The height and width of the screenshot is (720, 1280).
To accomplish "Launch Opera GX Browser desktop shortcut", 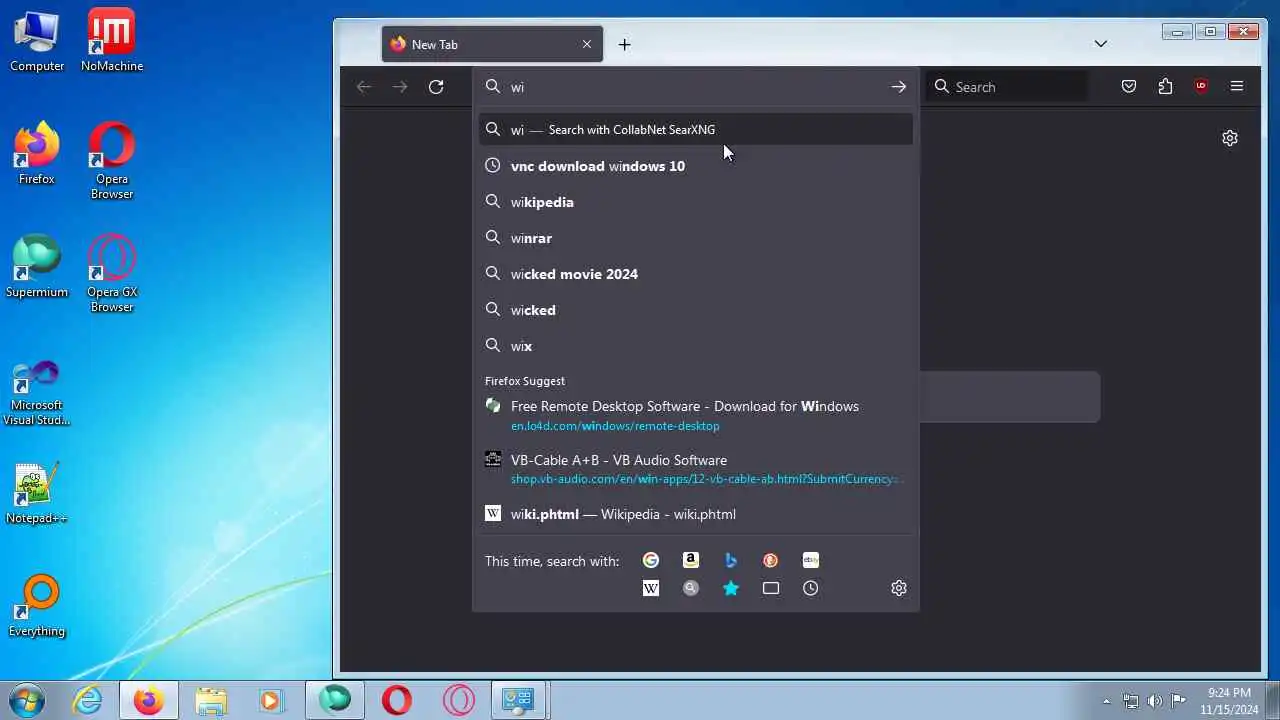I will (112, 274).
